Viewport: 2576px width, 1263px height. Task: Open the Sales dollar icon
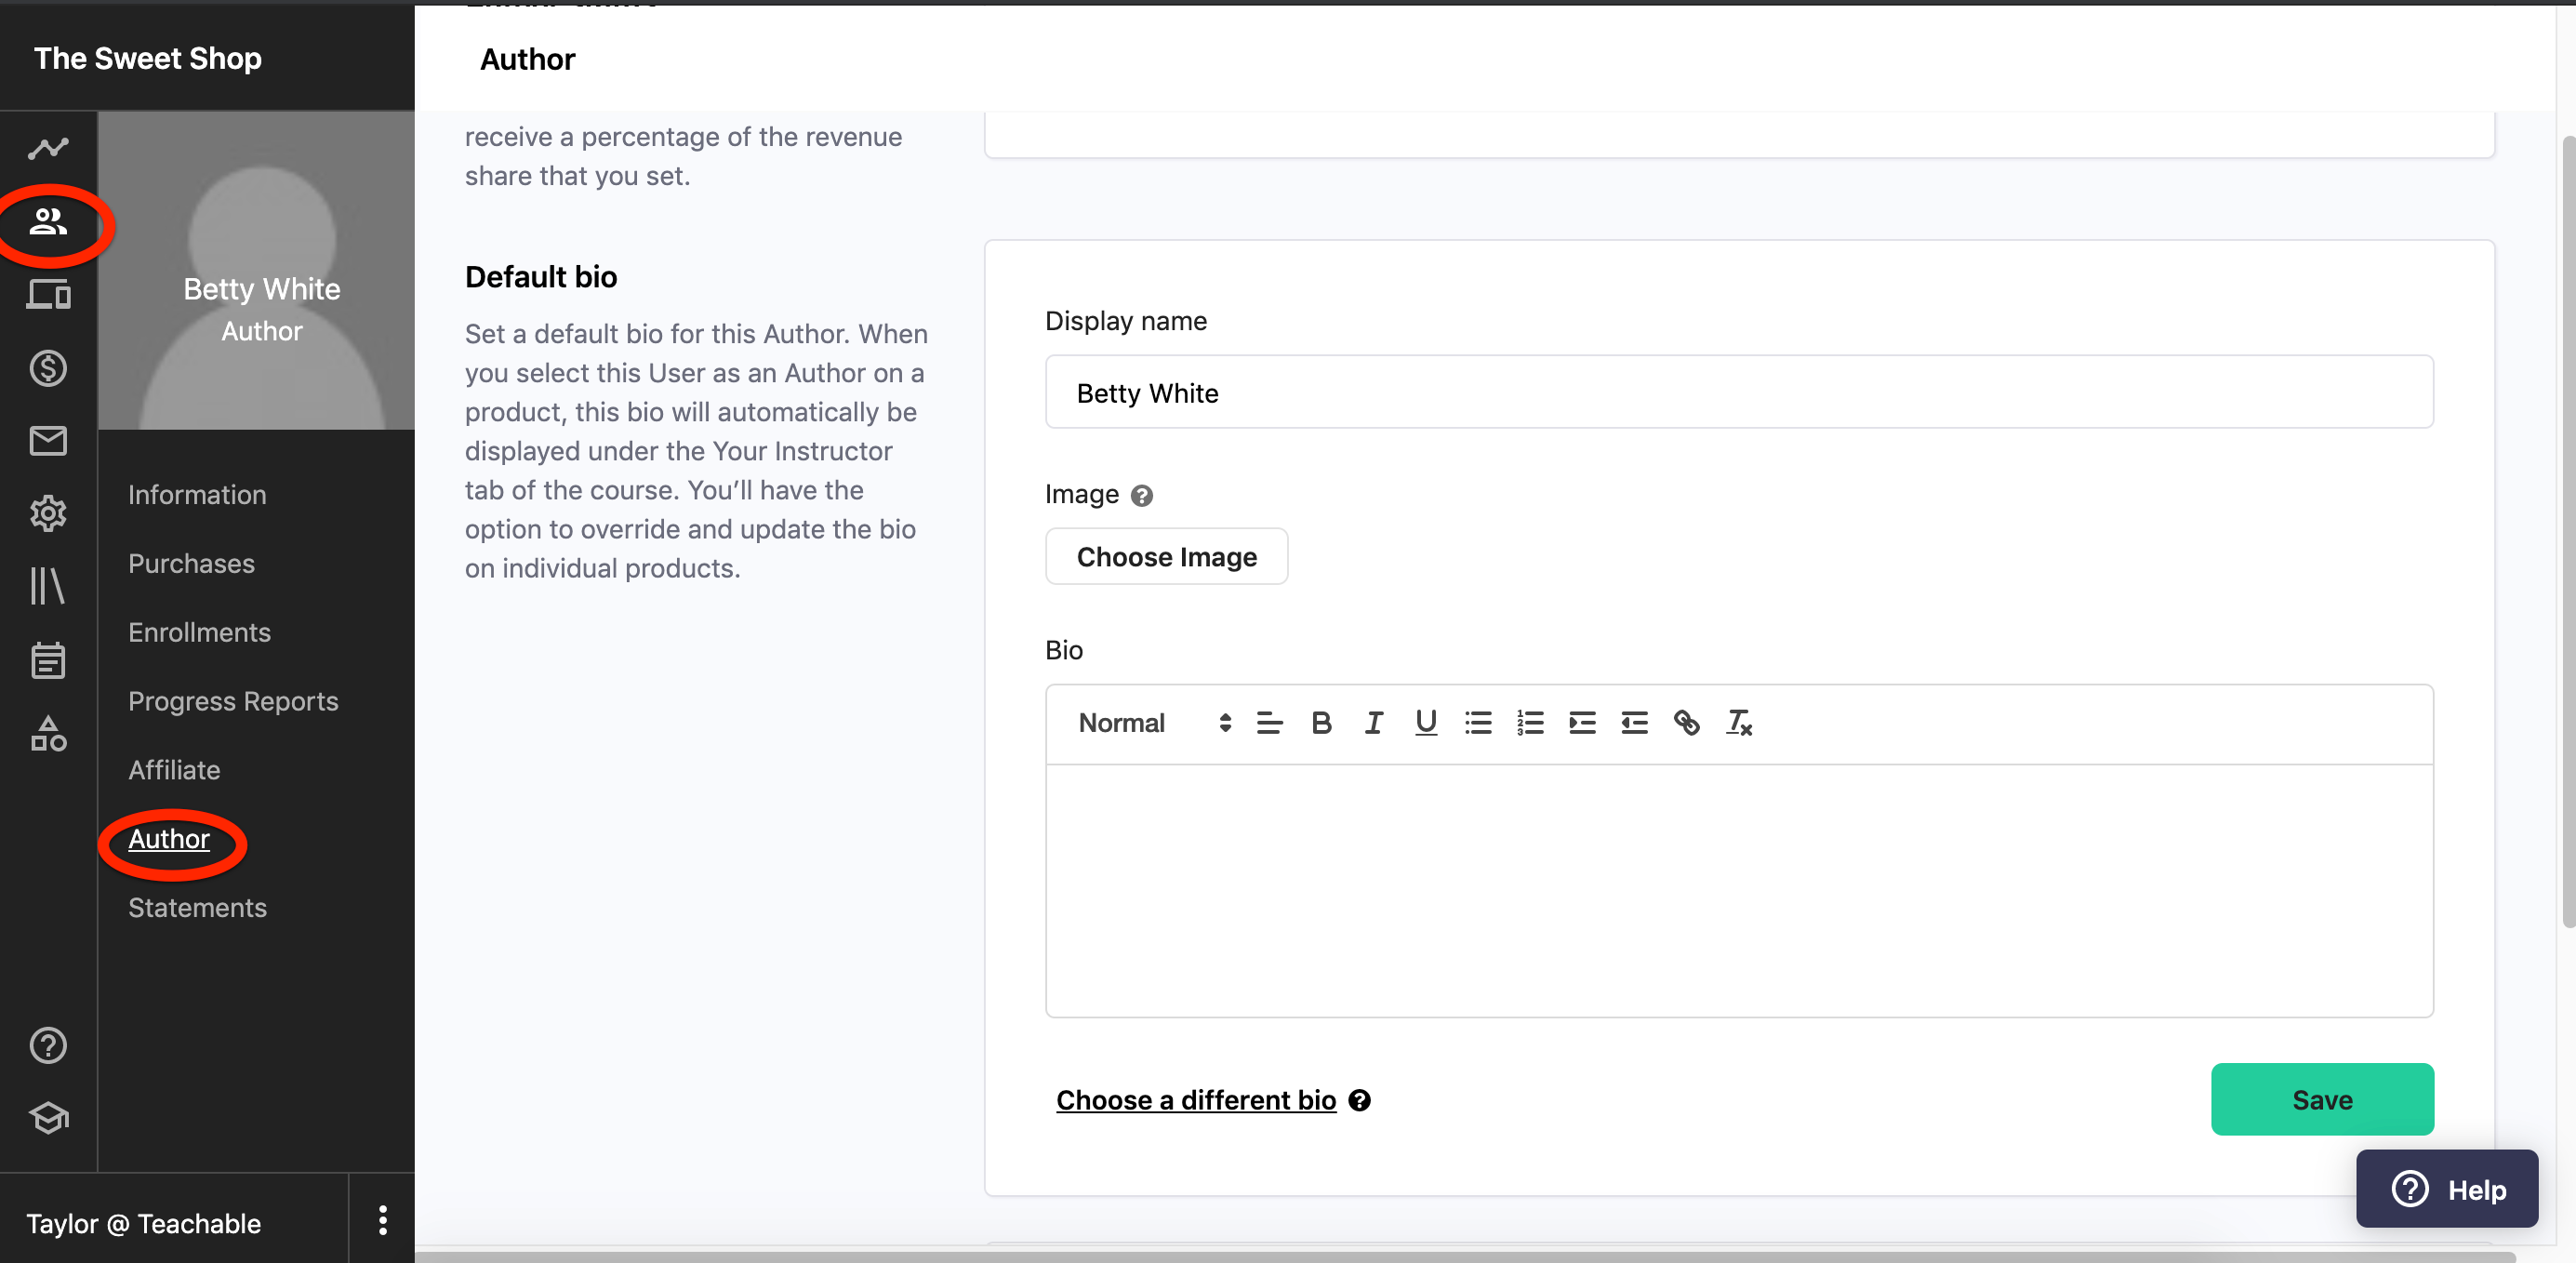(48, 368)
